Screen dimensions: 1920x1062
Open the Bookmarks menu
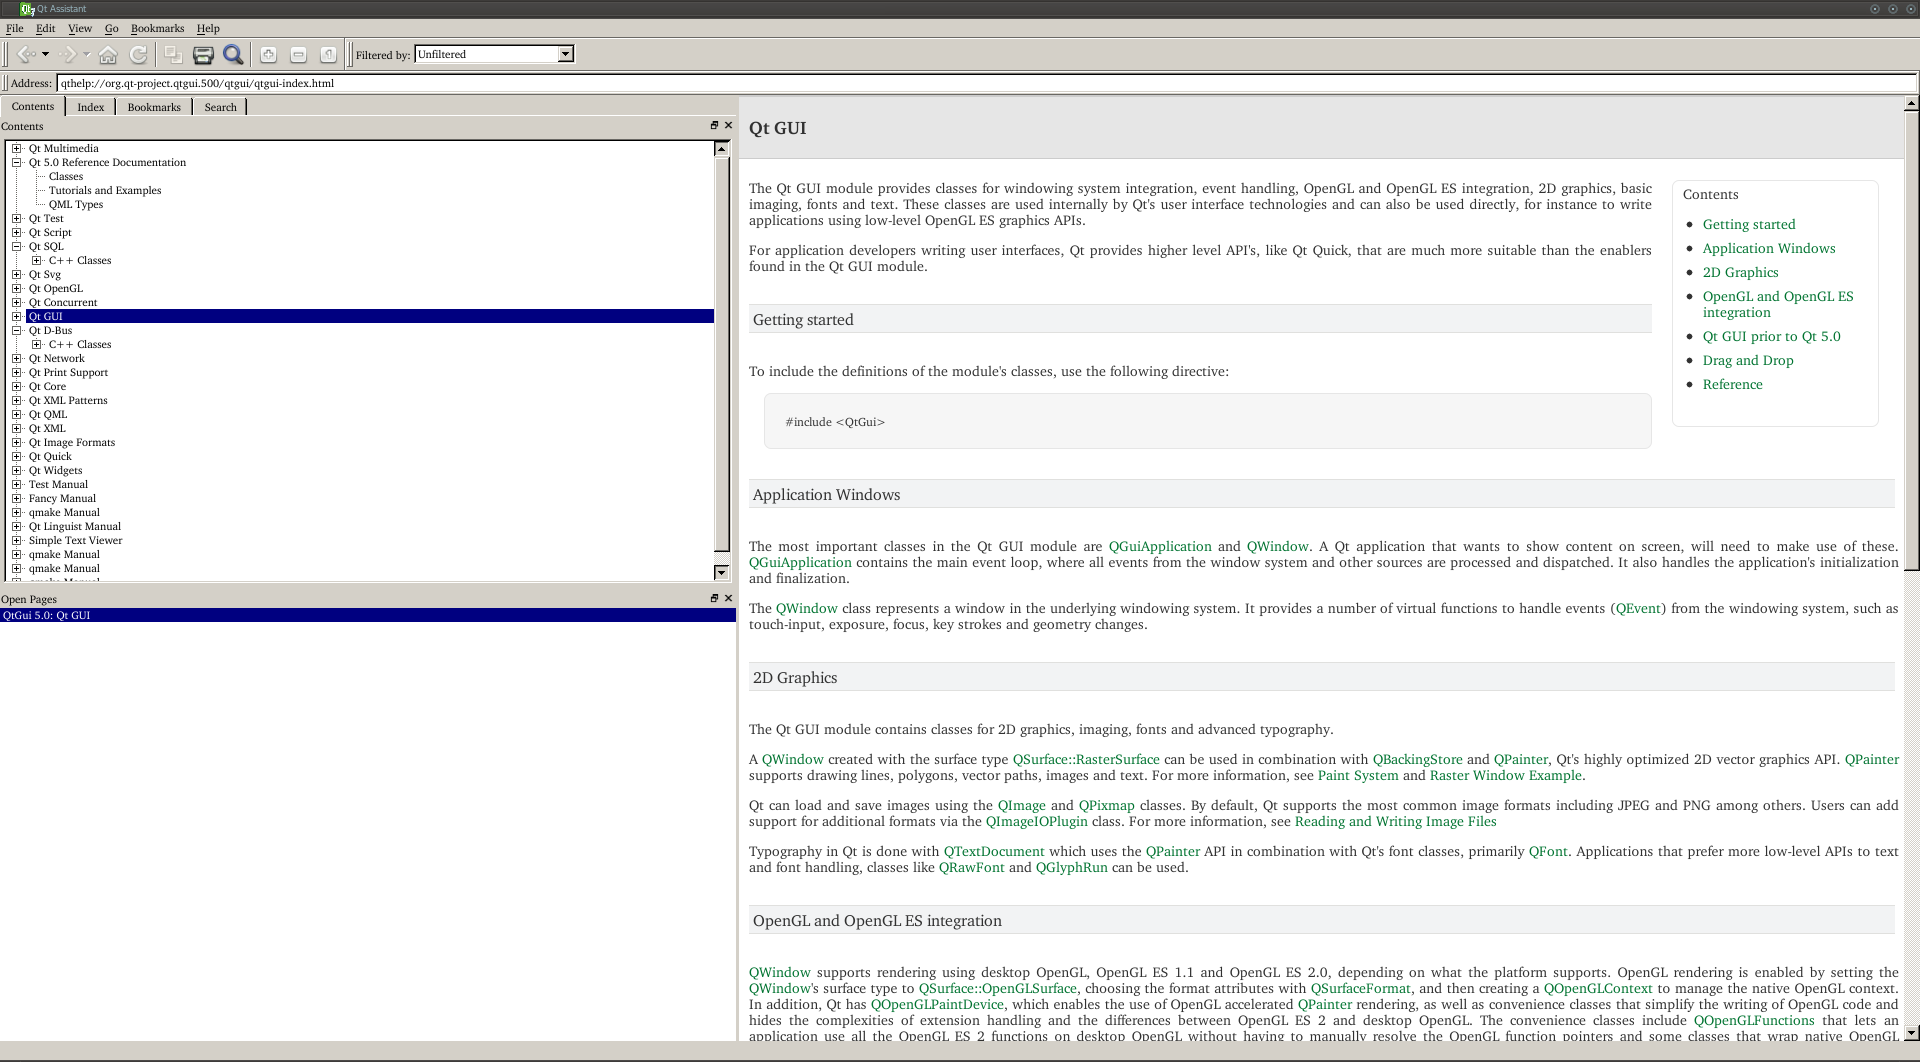pos(157,28)
